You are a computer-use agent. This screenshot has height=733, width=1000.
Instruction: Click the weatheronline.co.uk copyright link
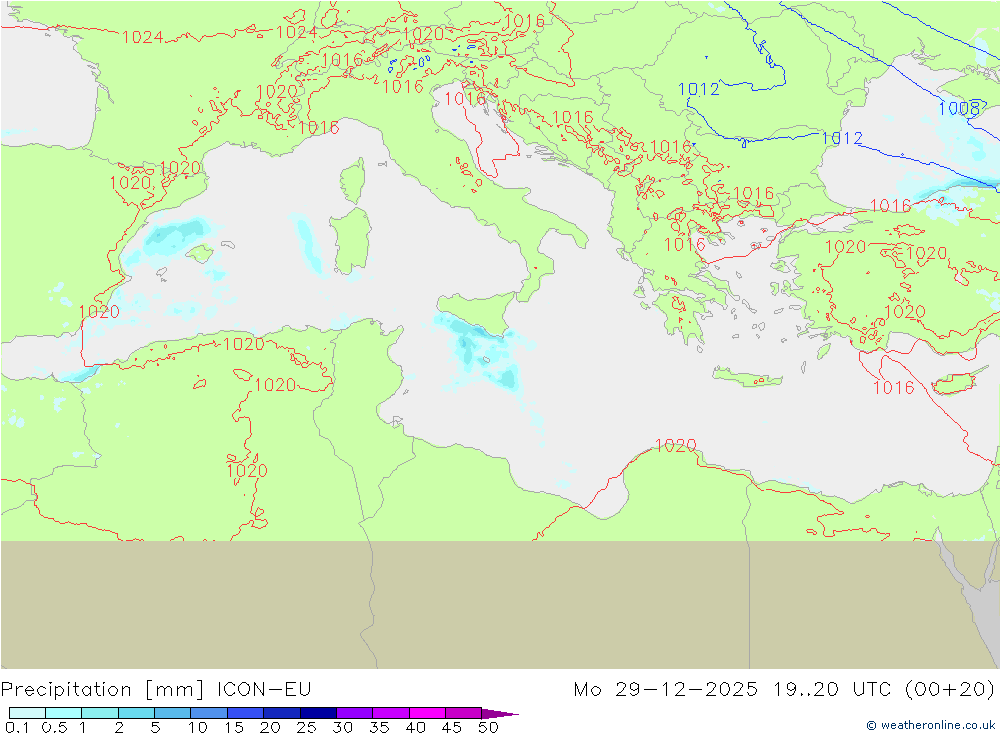(x=930, y=725)
